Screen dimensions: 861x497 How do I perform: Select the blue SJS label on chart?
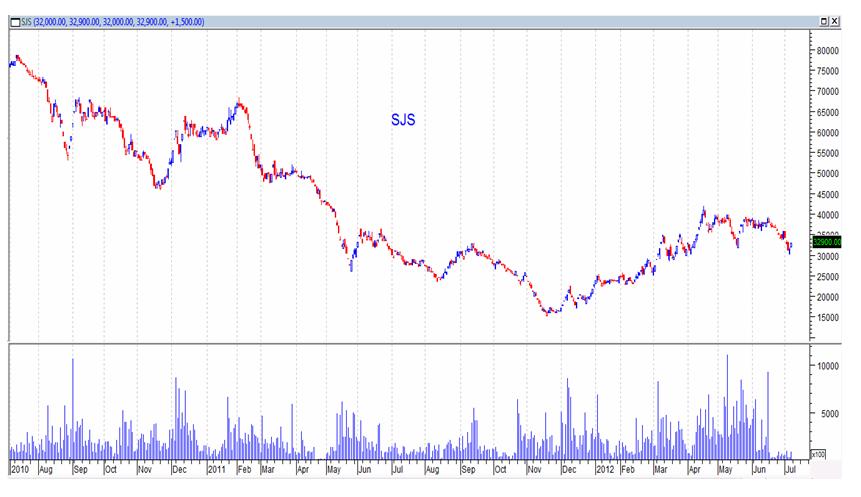pos(402,120)
